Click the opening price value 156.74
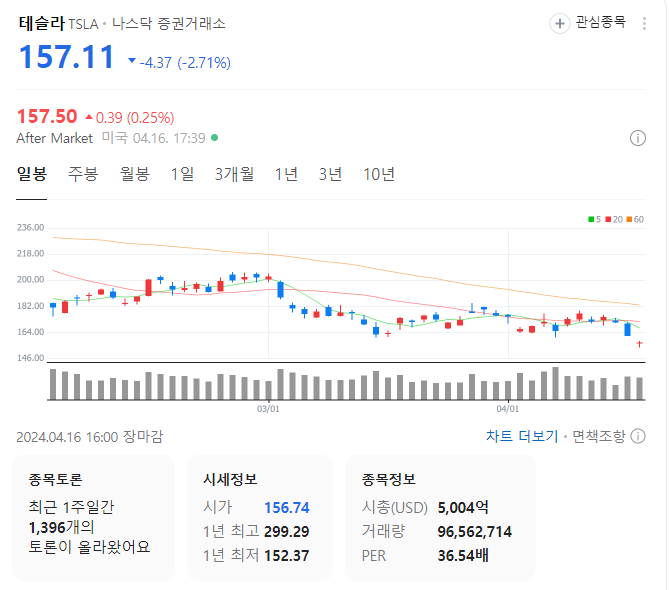 pyautogui.click(x=287, y=508)
